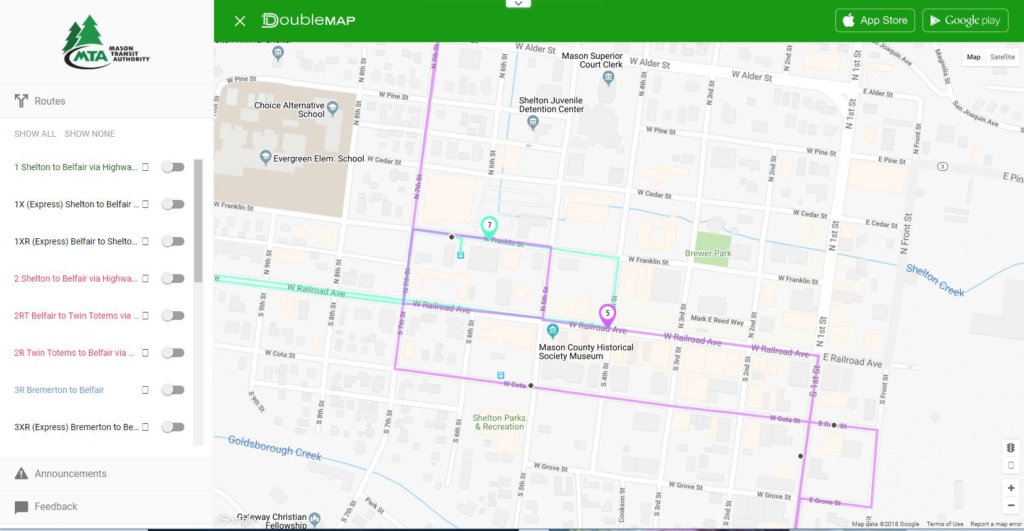This screenshot has height=531, width=1024.
Task: Click the SHOW ALL routes link
Action: [x=35, y=134]
